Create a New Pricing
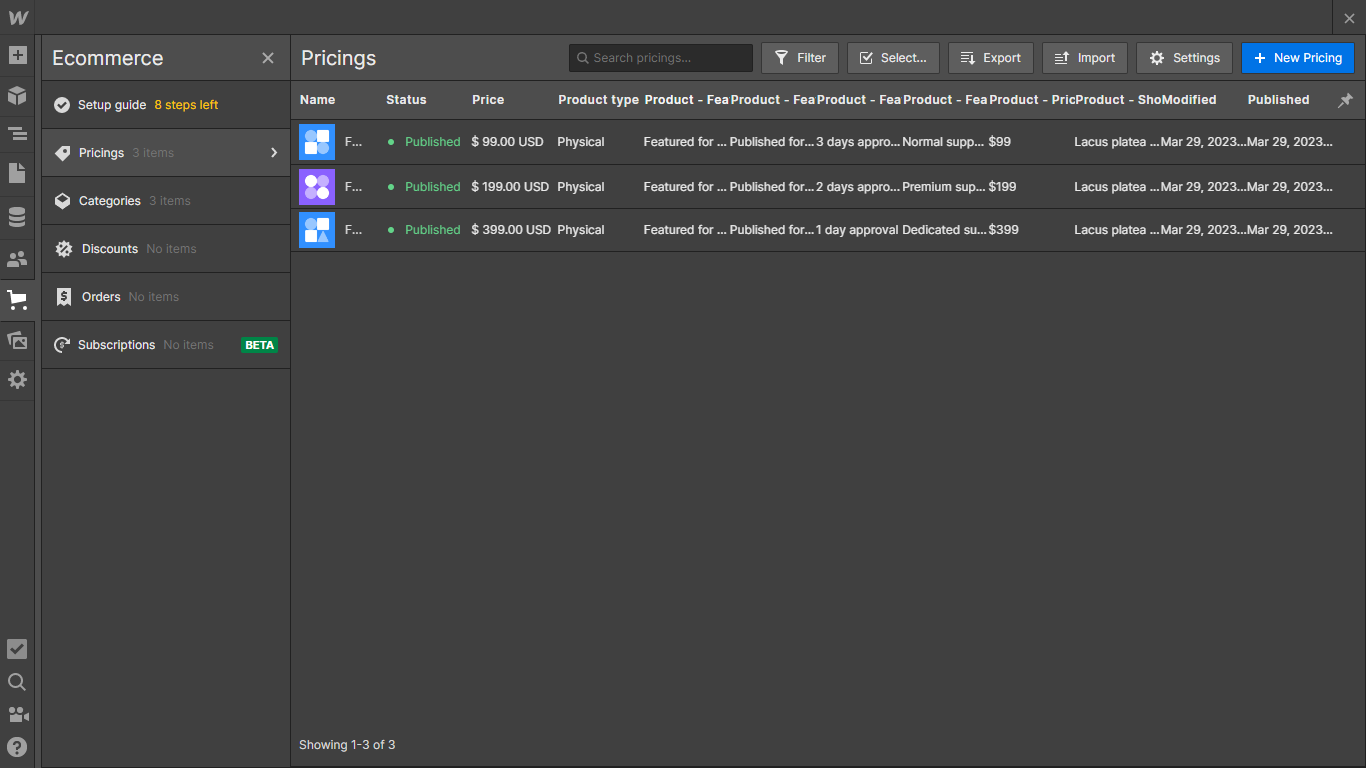Image resolution: width=1366 pixels, height=768 pixels. pos(1298,58)
